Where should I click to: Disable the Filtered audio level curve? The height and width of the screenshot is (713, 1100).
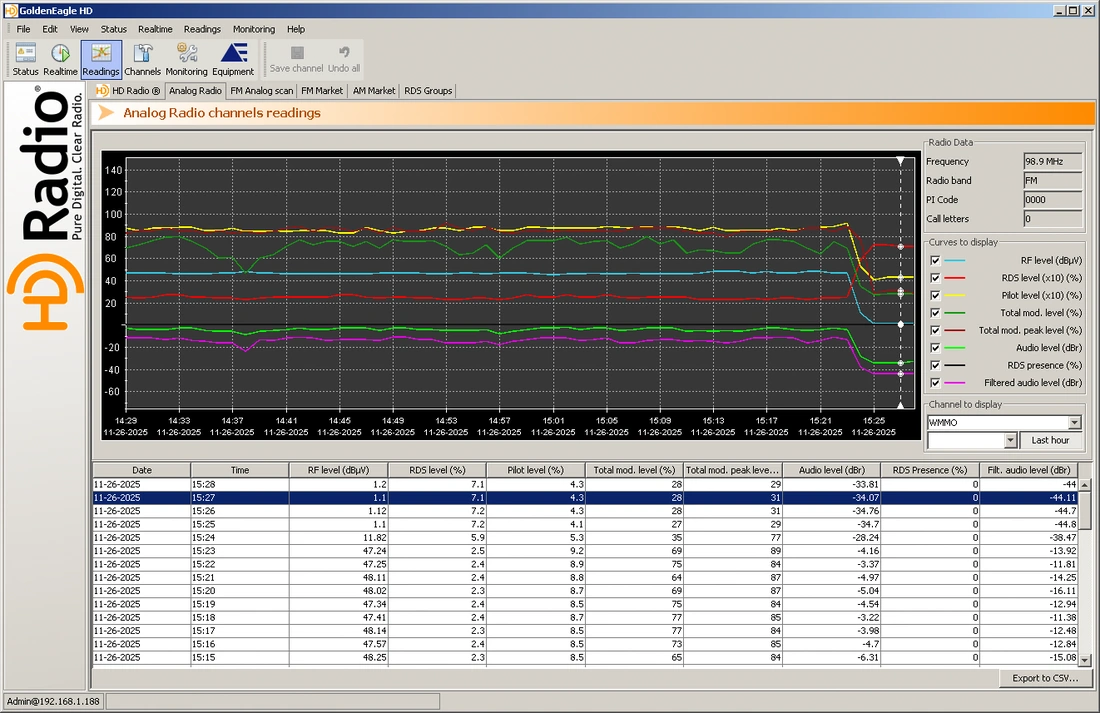coord(935,383)
